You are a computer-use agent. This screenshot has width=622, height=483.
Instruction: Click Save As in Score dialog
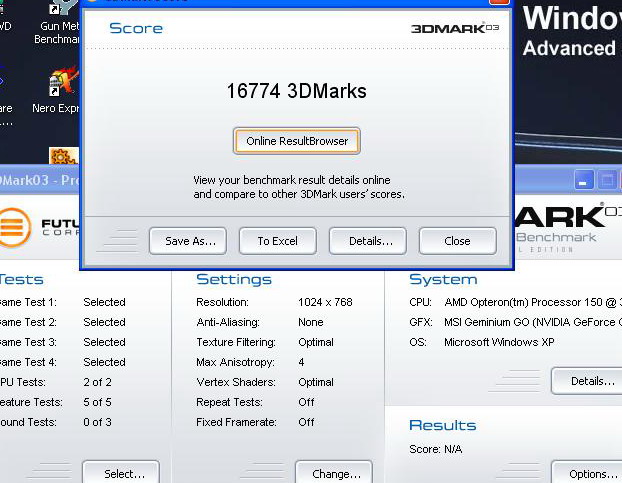pos(188,241)
